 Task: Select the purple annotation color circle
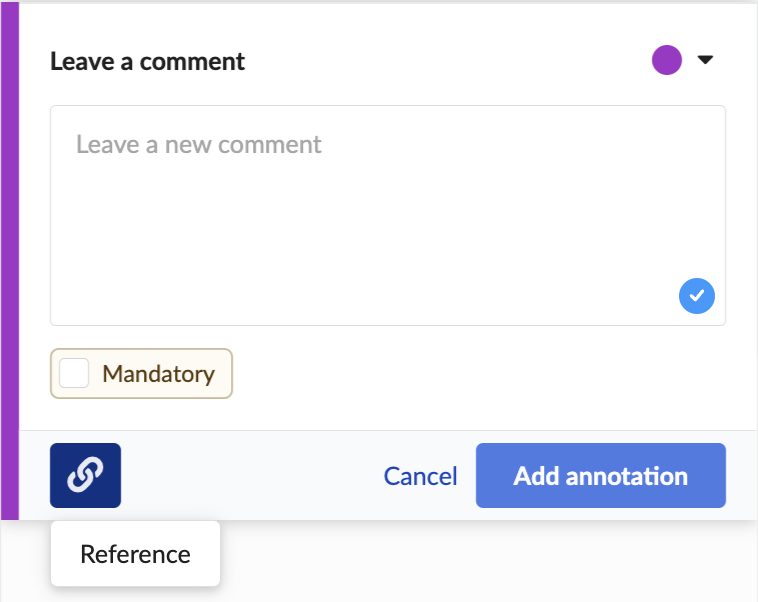coord(667,60)
